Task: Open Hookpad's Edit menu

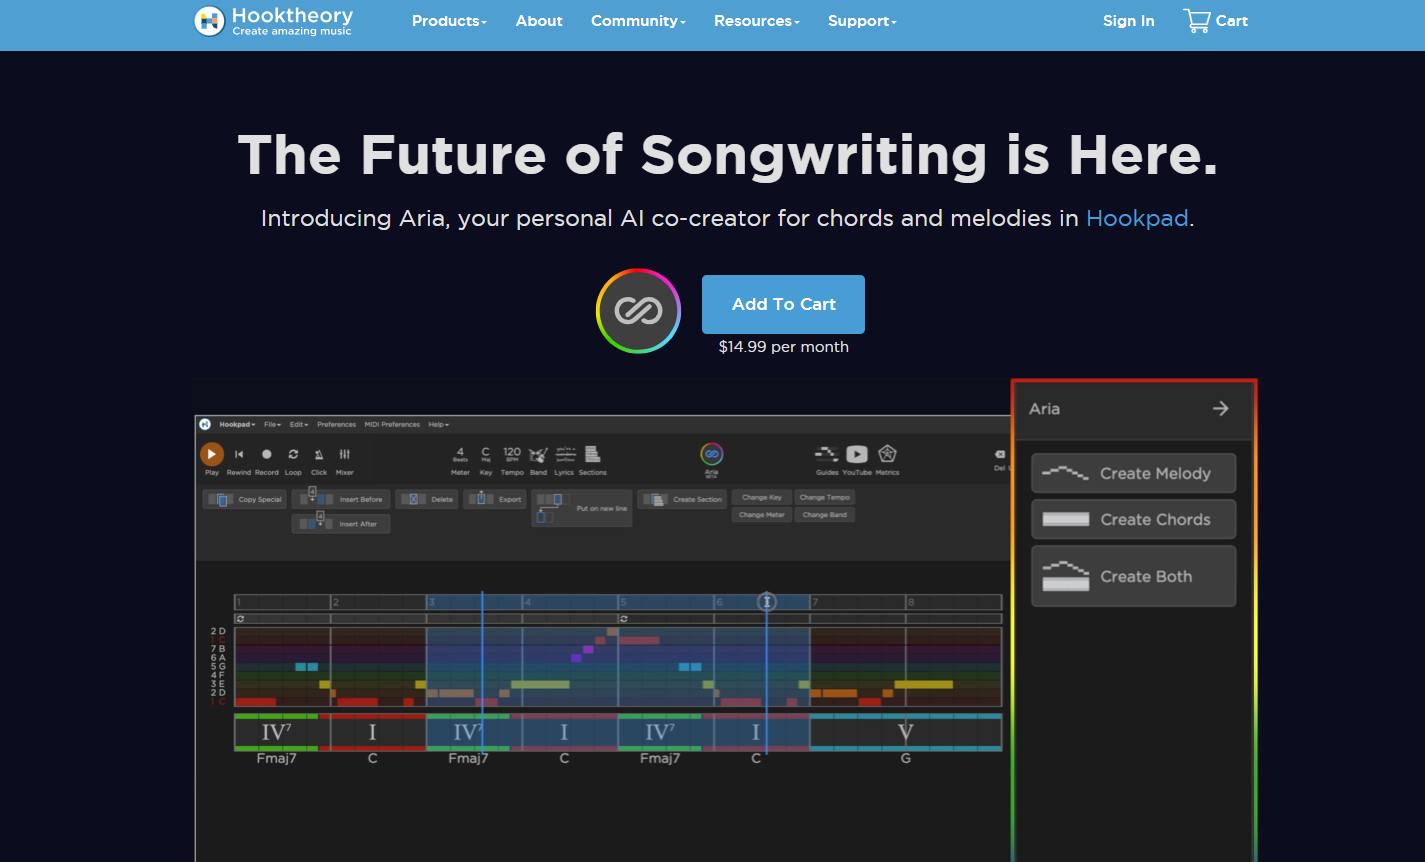Action: pos(297,424)
